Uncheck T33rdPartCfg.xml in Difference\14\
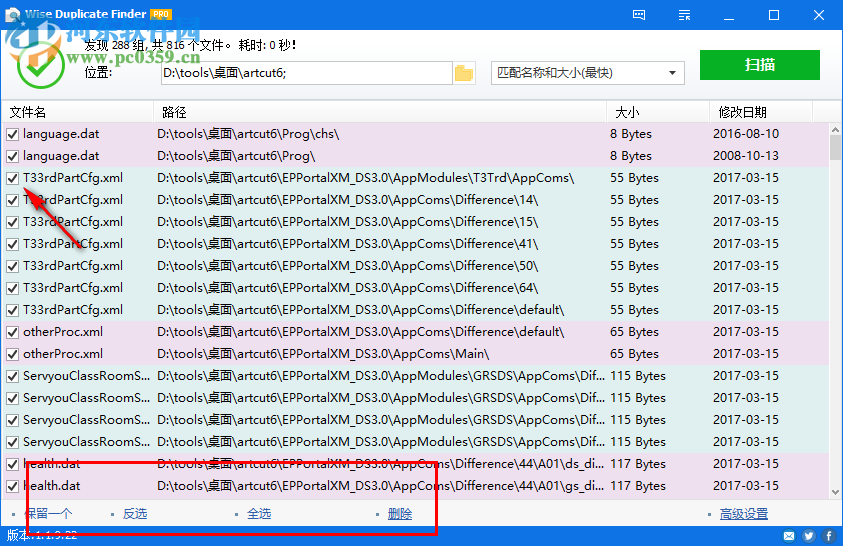 click(12, 200)
